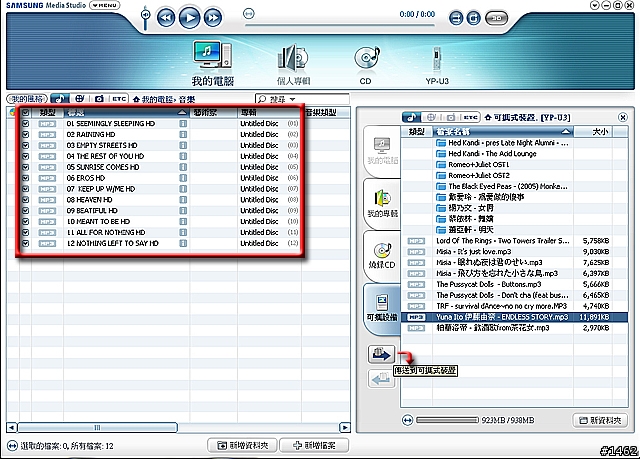Uncheck the 08 HEAVEN HD checkbox
This screenshot has height=459, width=640.
click(26, 200)
